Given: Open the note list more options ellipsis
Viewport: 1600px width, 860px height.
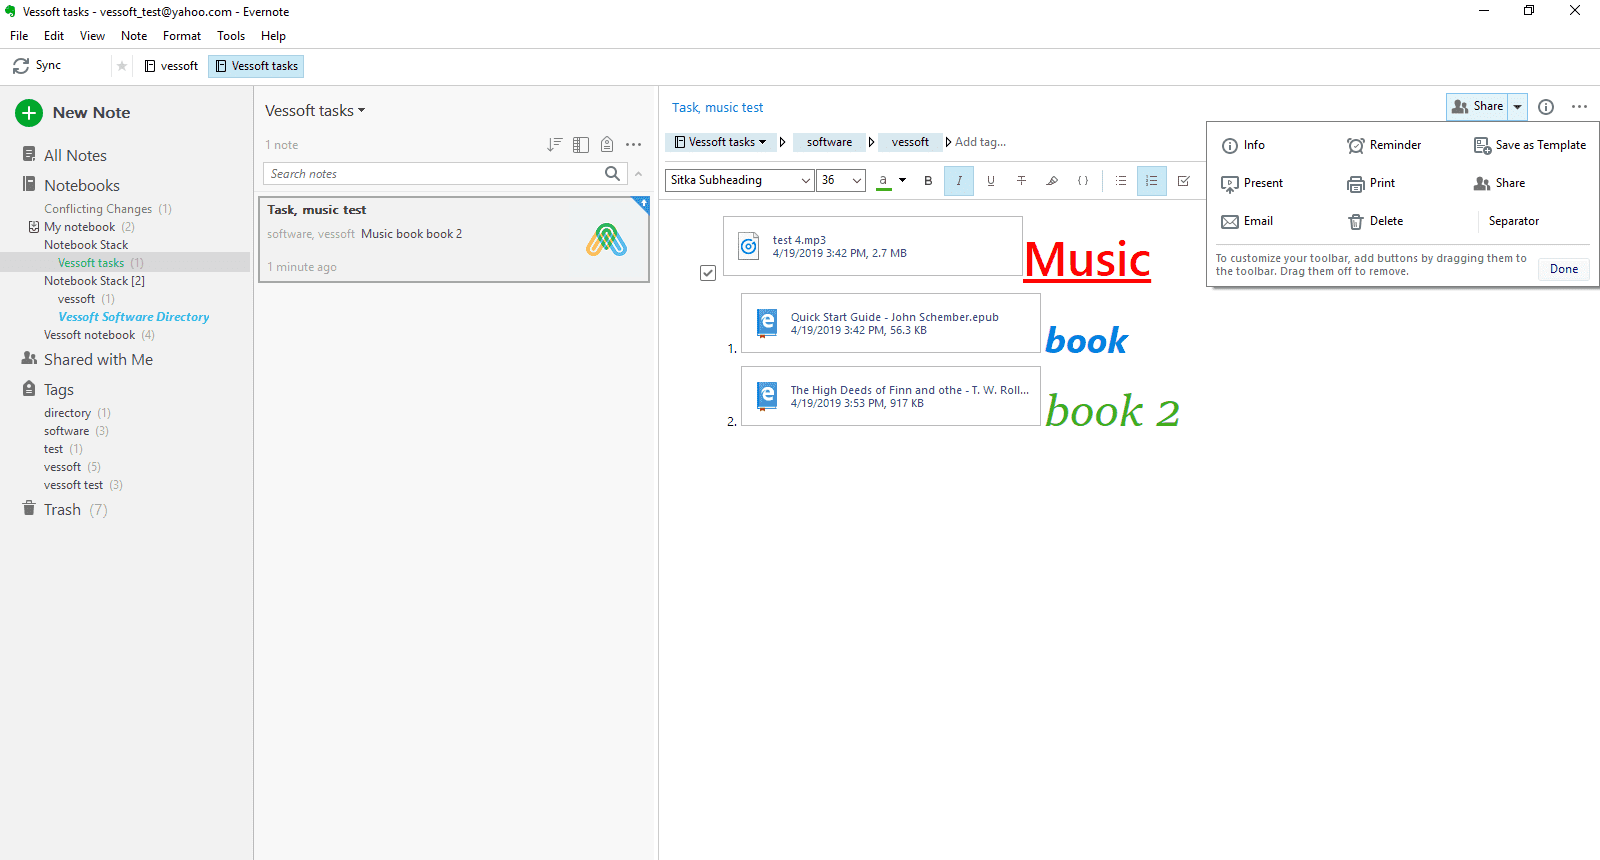Looking at the screenshot, I should click(x=634, y=145).
